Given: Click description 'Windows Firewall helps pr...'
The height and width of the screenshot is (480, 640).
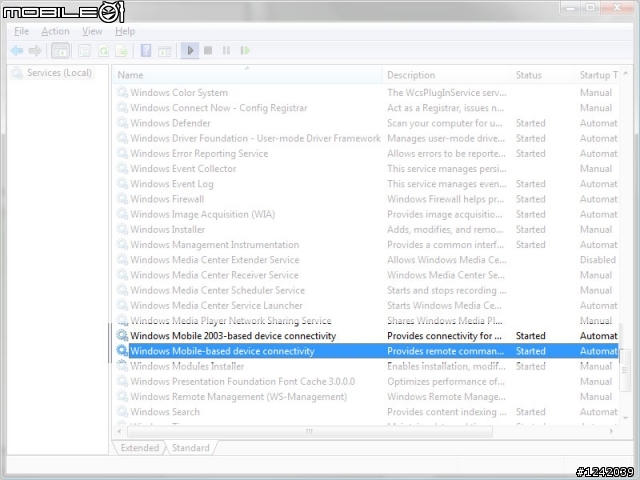Looking at the screenshot, I should (445, 199).
